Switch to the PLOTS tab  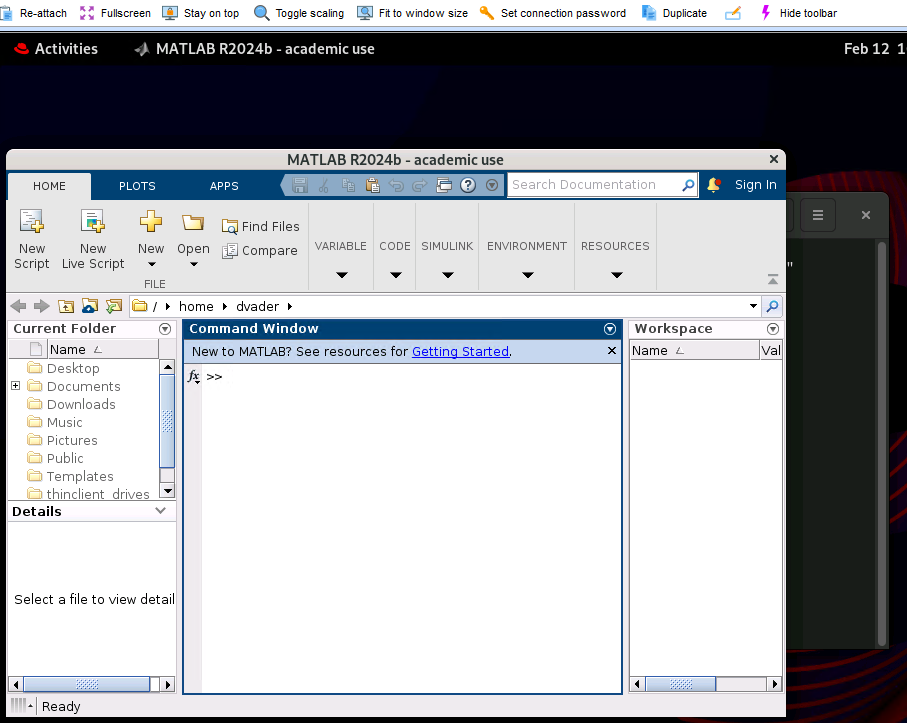(x=137, y=186)
